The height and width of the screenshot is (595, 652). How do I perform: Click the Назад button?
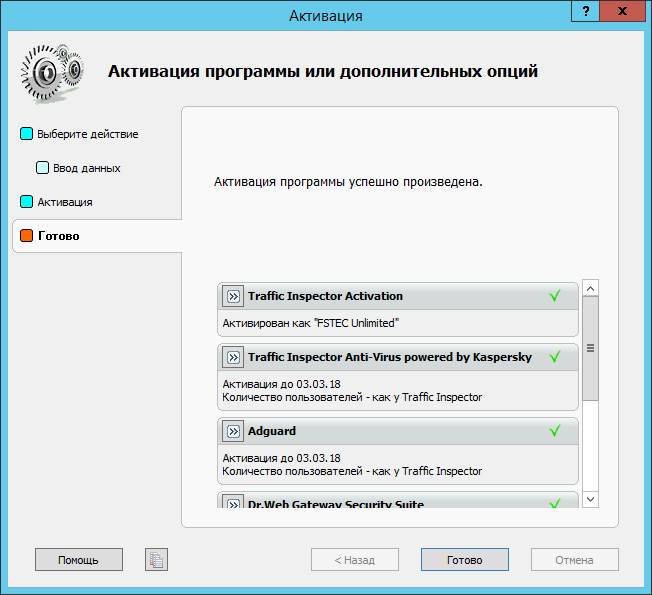coord(355,560)
